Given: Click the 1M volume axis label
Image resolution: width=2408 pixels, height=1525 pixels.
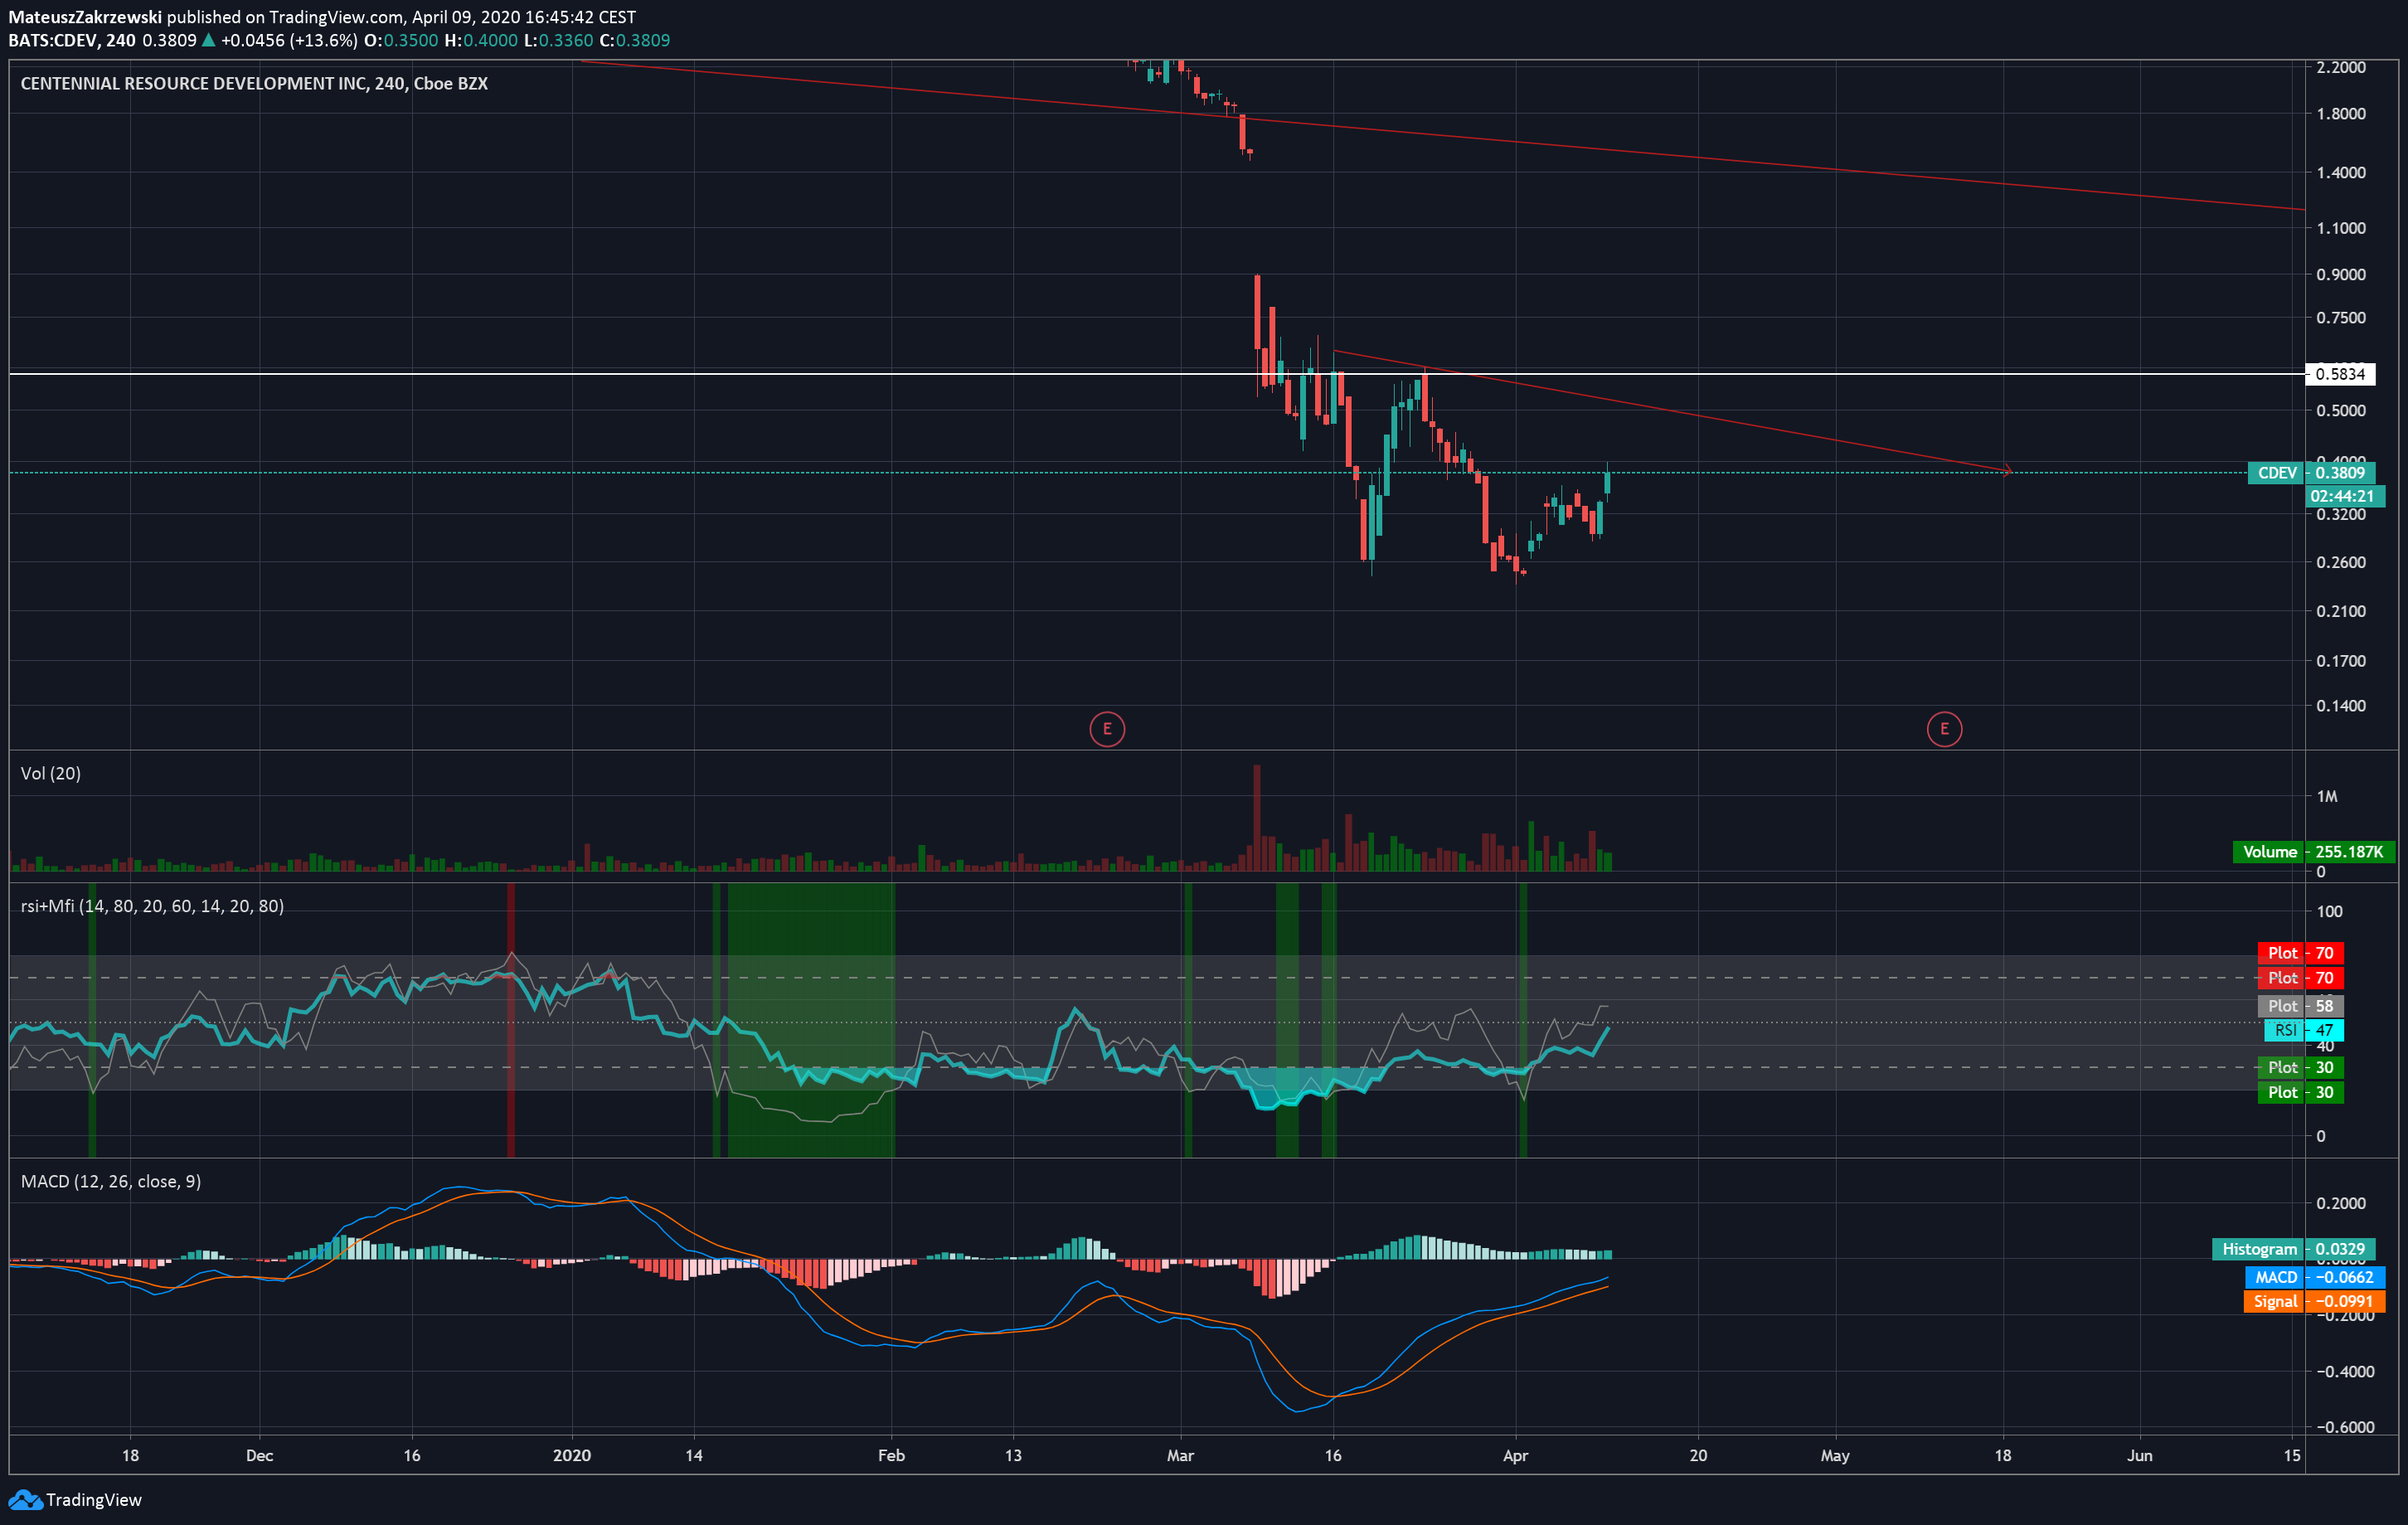Looking at the screenshot, I should tap(2327, 797).
